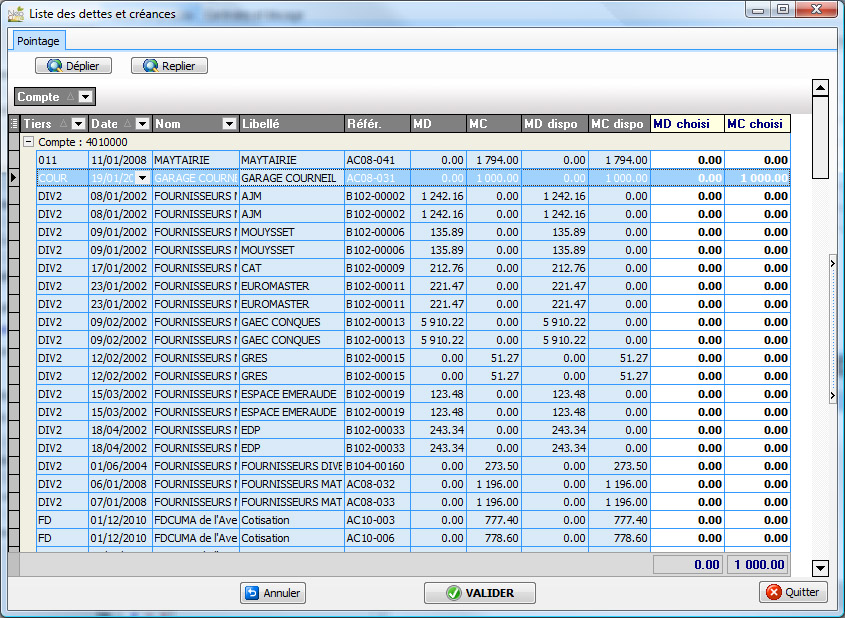The width and height of the screenshot is (845, 618).
Task: Exit using the Quitter button
Action: [793, 592]
